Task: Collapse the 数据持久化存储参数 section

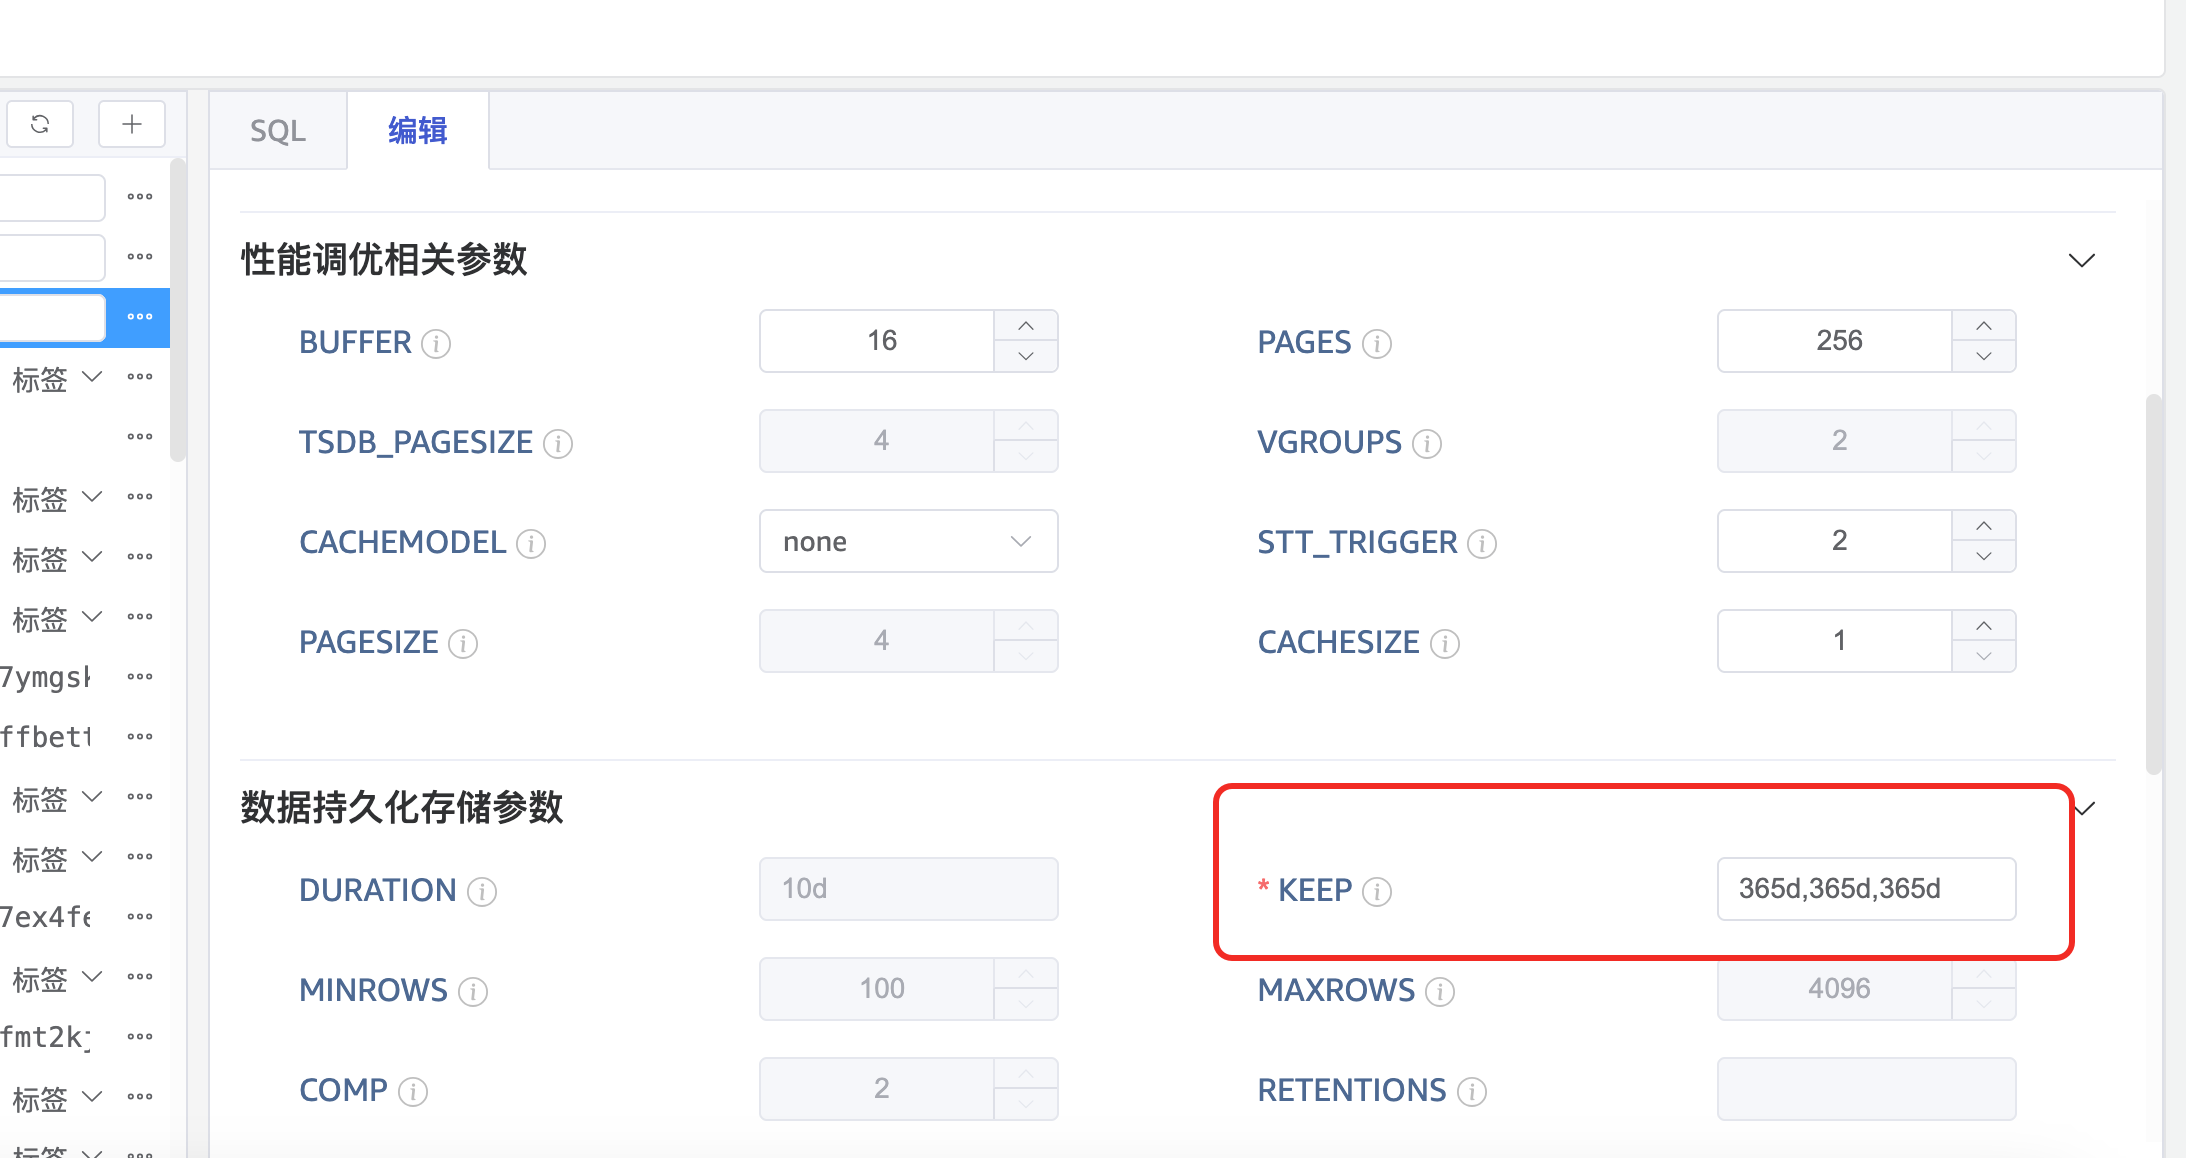Action: [x=2084, y=808]
